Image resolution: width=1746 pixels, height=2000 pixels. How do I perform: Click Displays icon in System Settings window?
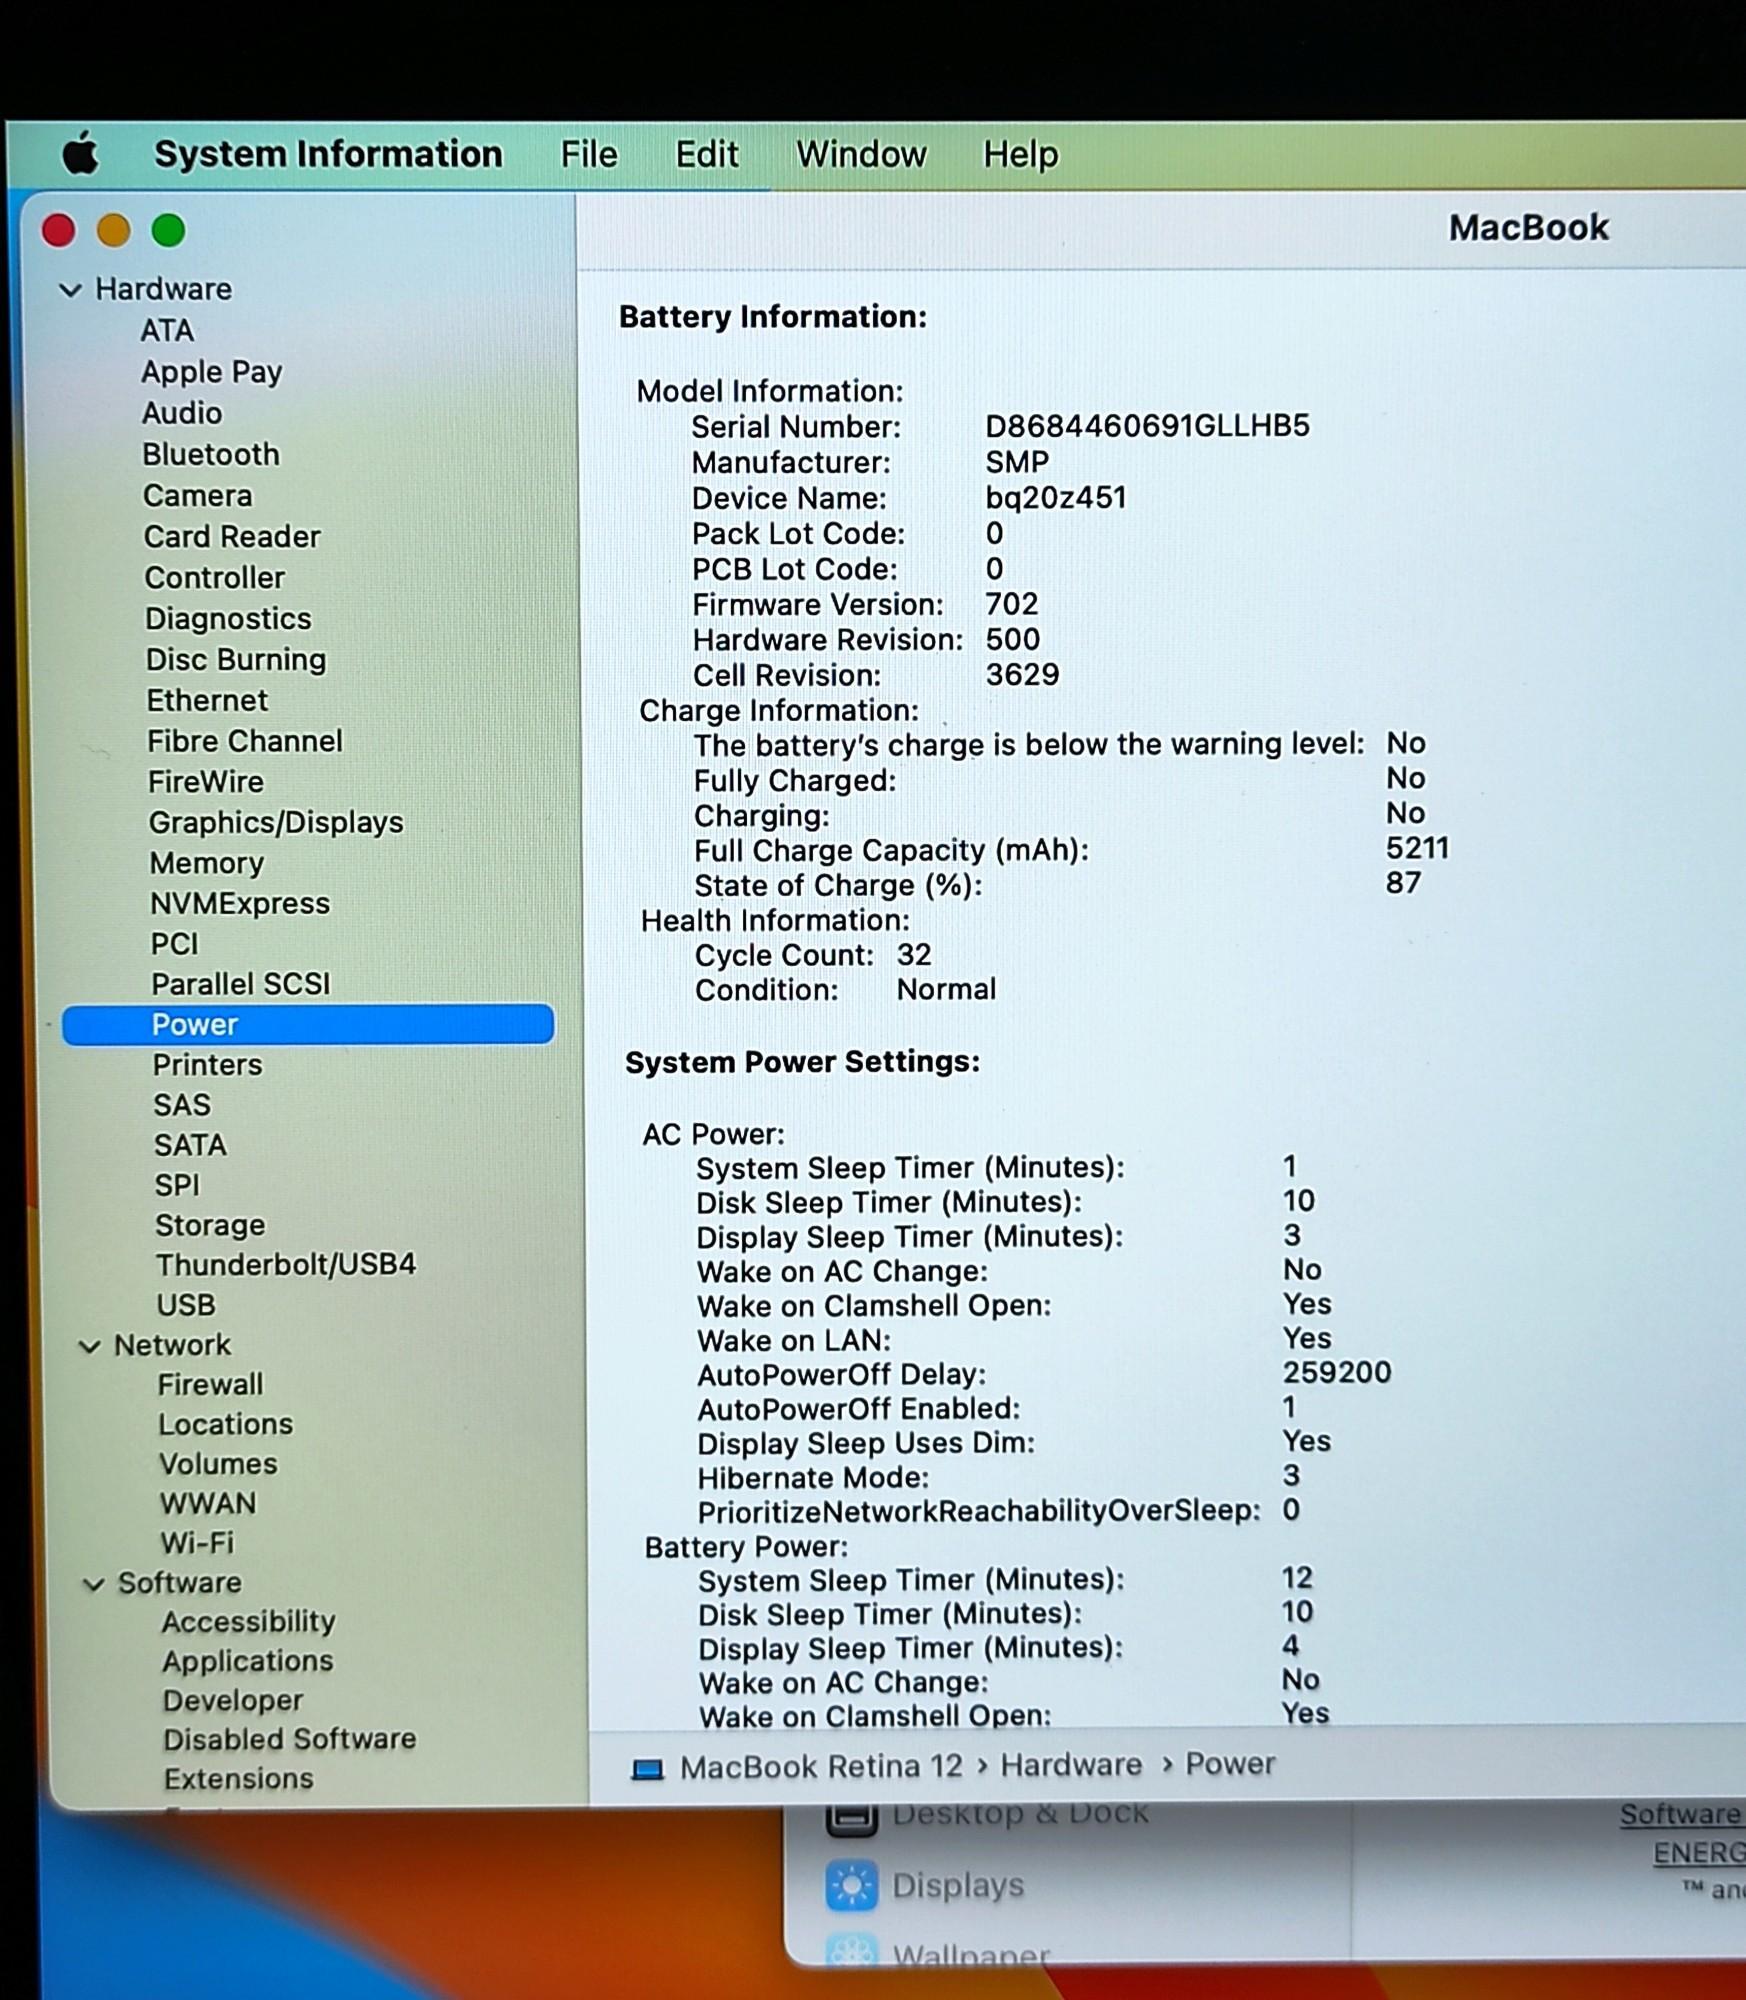click(x=852, y=1885)
